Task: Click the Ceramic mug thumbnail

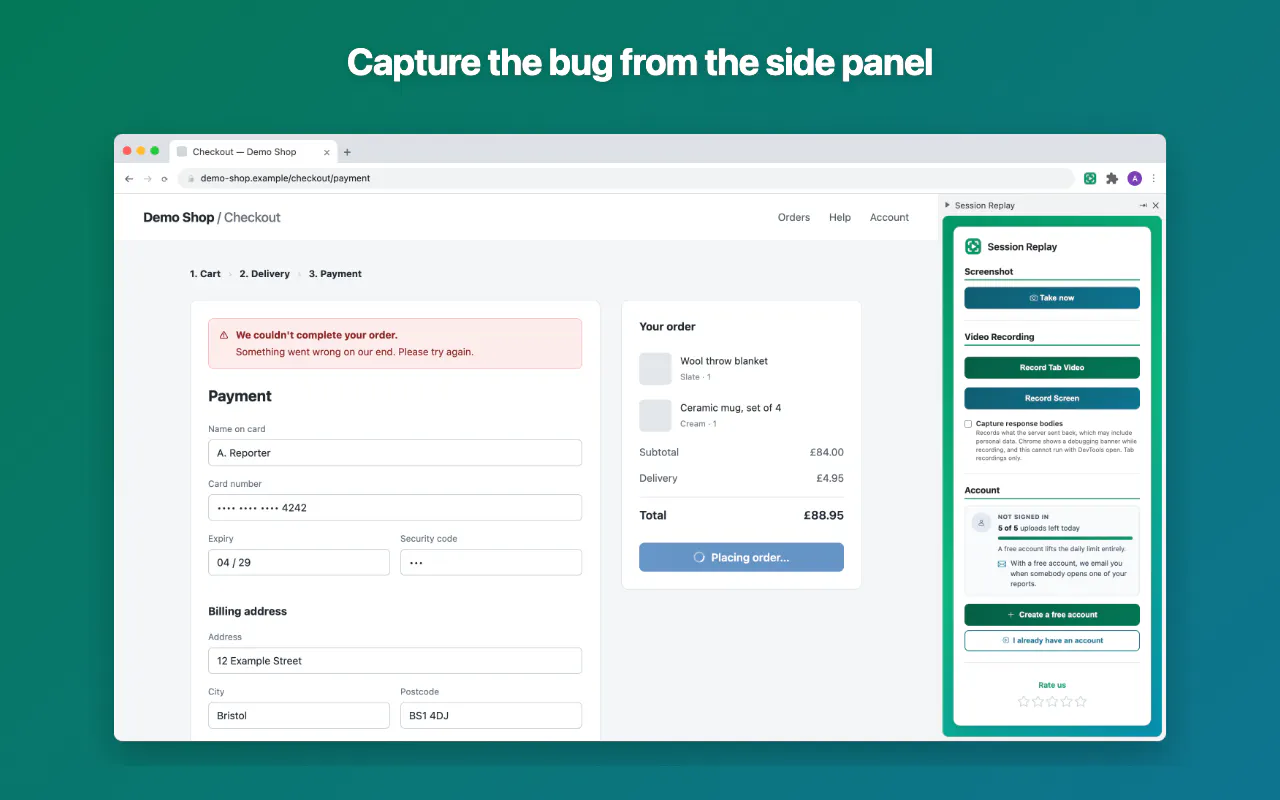Action: point(655,415)
